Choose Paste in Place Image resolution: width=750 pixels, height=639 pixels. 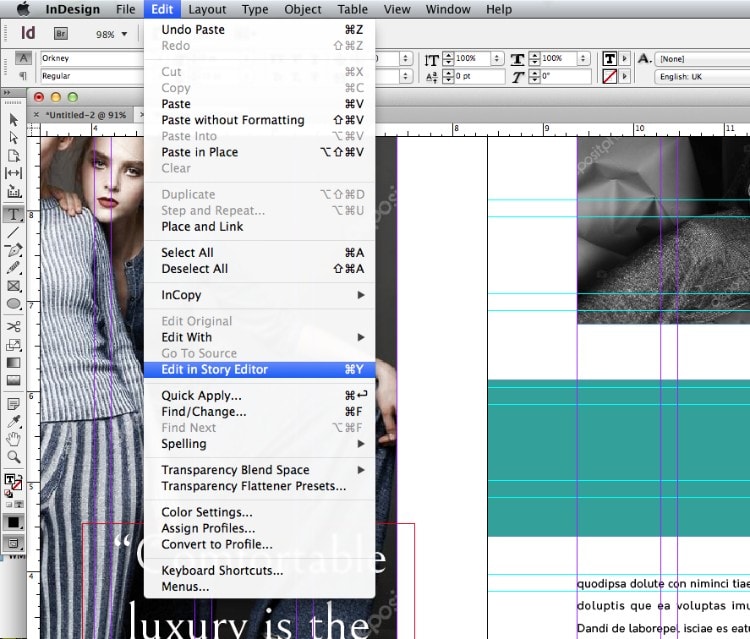pos(259,152)
